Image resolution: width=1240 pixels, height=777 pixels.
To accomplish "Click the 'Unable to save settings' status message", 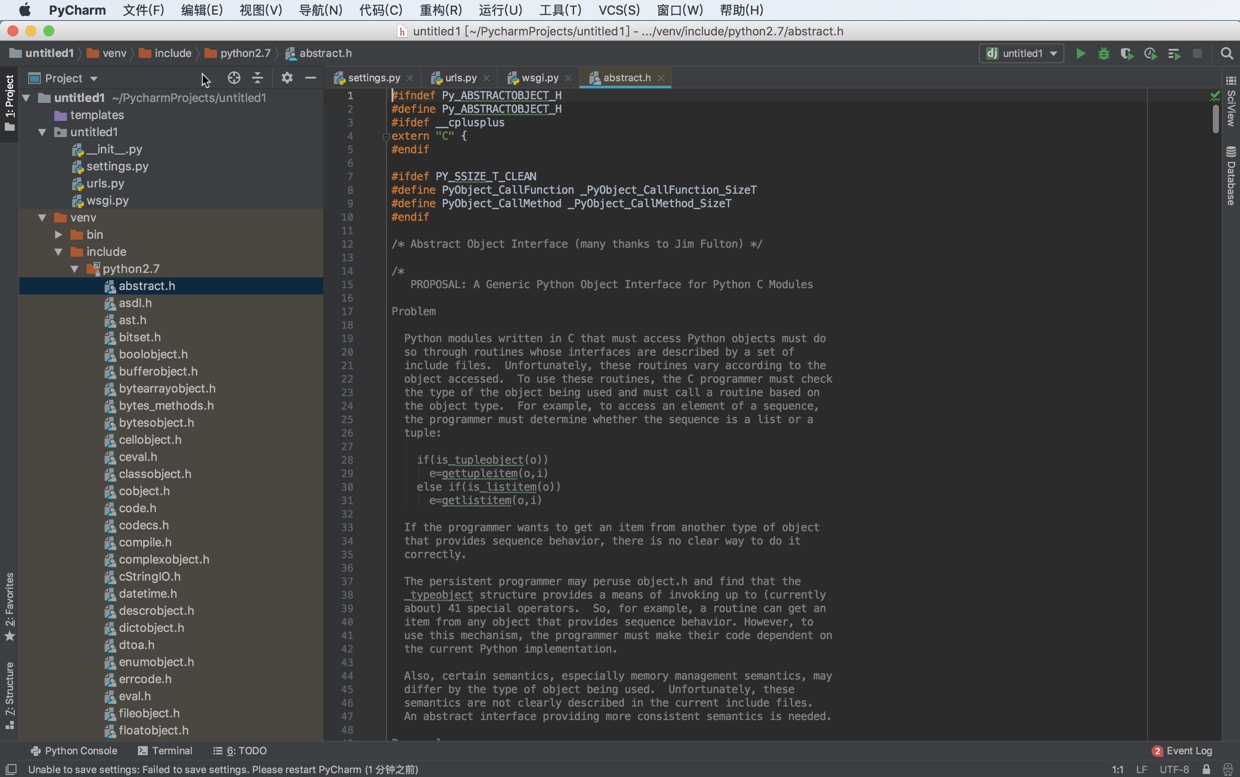I will tap(223, 769).
